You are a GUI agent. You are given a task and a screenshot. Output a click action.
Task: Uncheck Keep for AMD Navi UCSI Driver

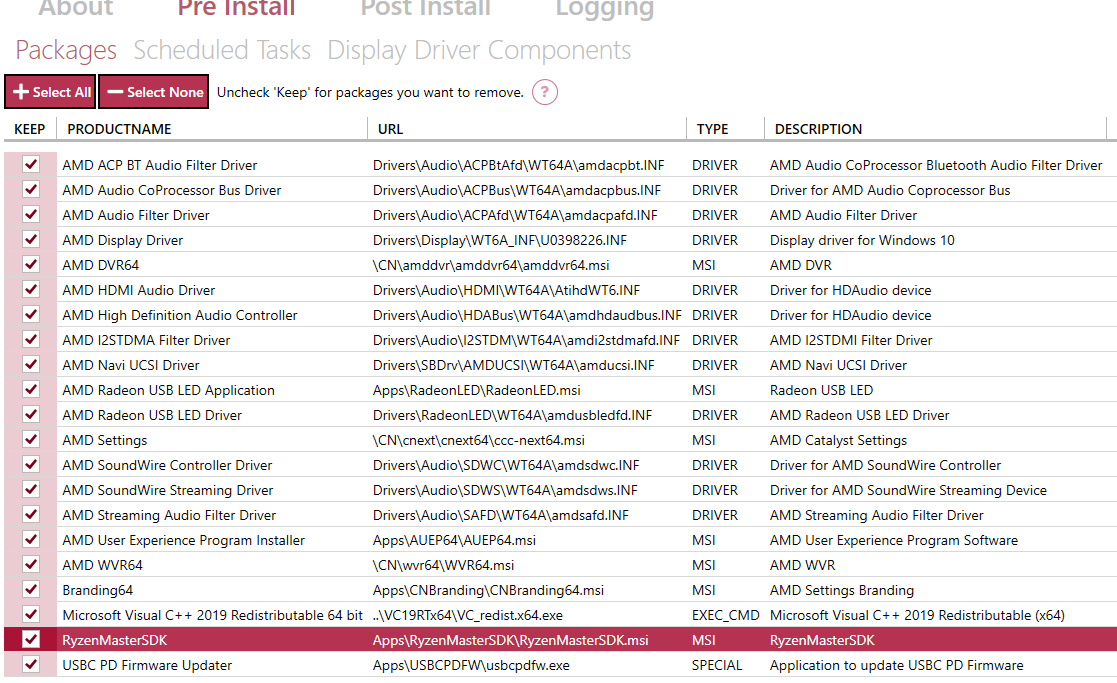(x=31, y=365)
